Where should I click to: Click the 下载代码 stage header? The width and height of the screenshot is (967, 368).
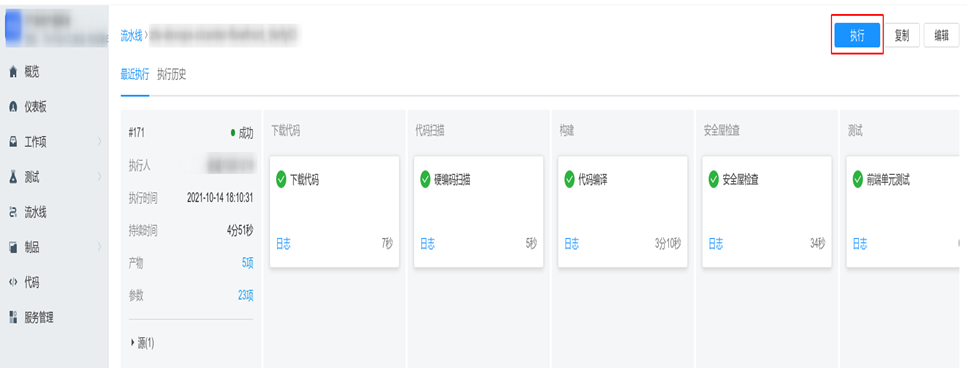286,131
